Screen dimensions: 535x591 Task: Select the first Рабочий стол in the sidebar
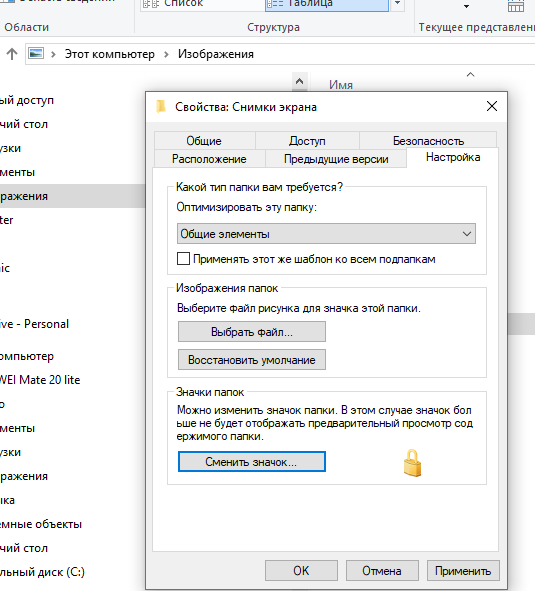tap(24, 124)
